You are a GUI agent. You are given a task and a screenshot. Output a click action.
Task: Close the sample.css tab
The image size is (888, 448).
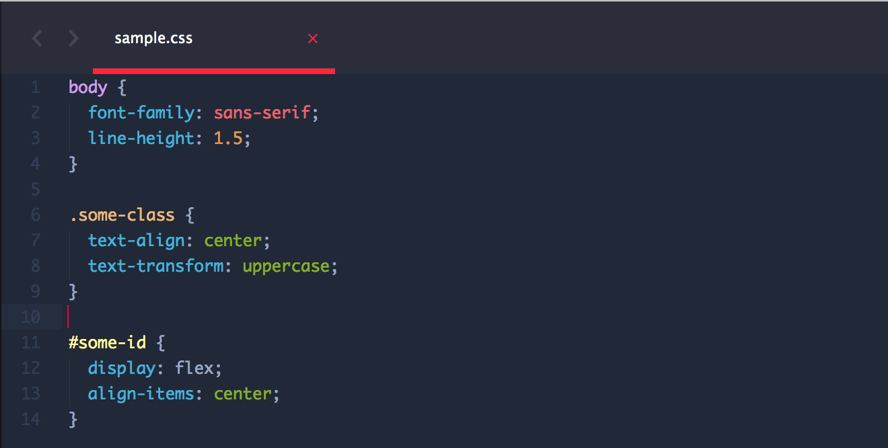tap(313, 39)
